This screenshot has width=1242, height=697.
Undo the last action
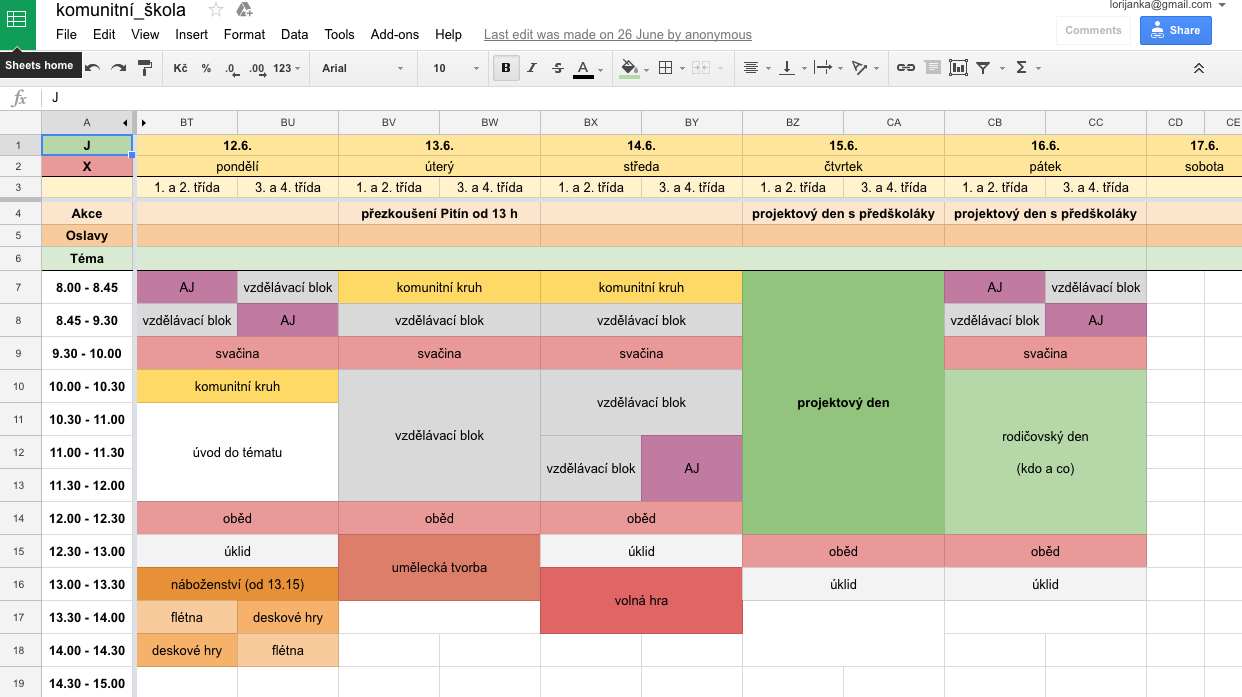click(92, 68)
